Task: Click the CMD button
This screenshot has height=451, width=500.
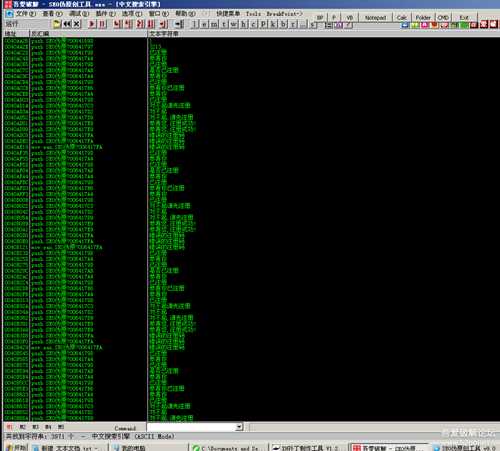Action: click(443, 17)
